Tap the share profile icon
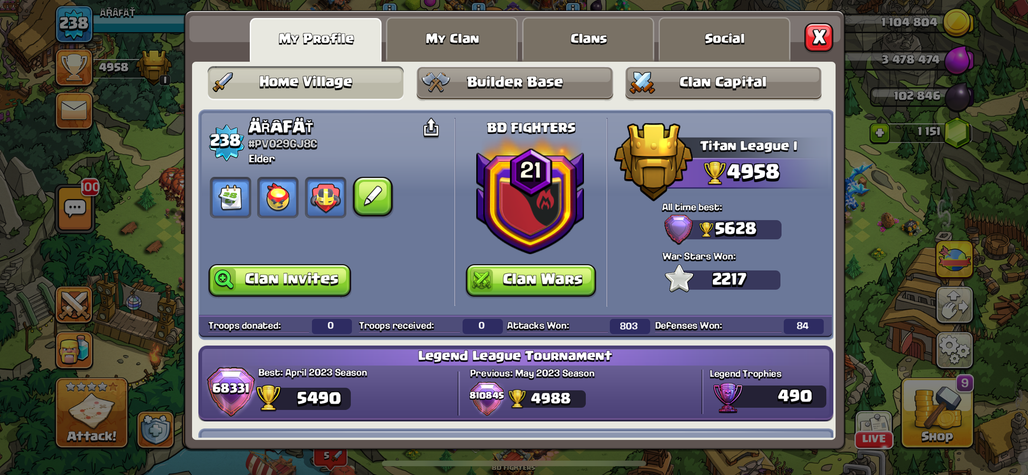This screenshot has height=475, width=1028. 430,128
